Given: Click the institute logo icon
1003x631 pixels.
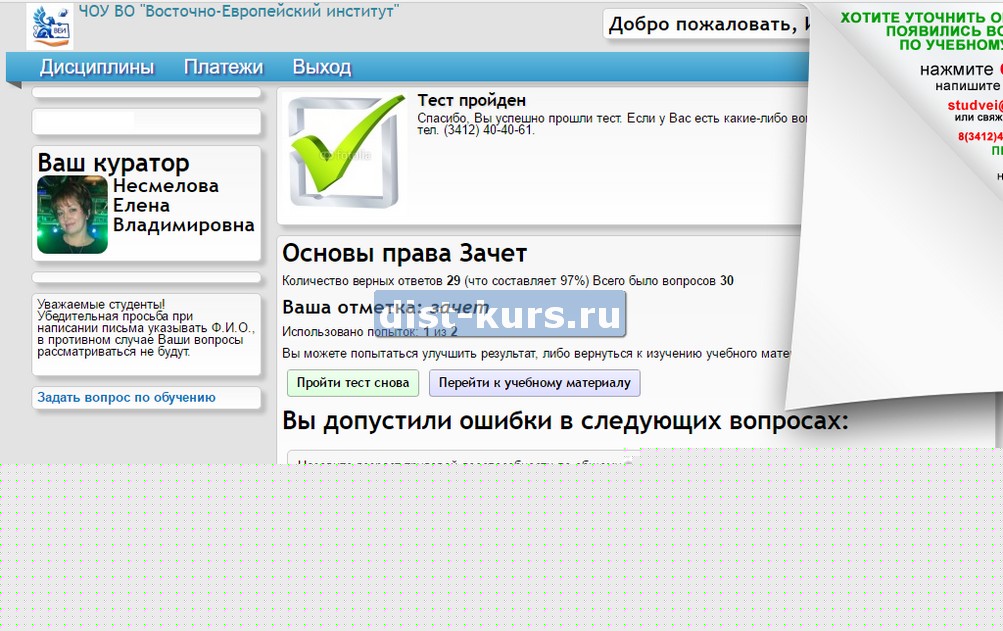Looking at the screenshot, I should click(x=50, y=26).
